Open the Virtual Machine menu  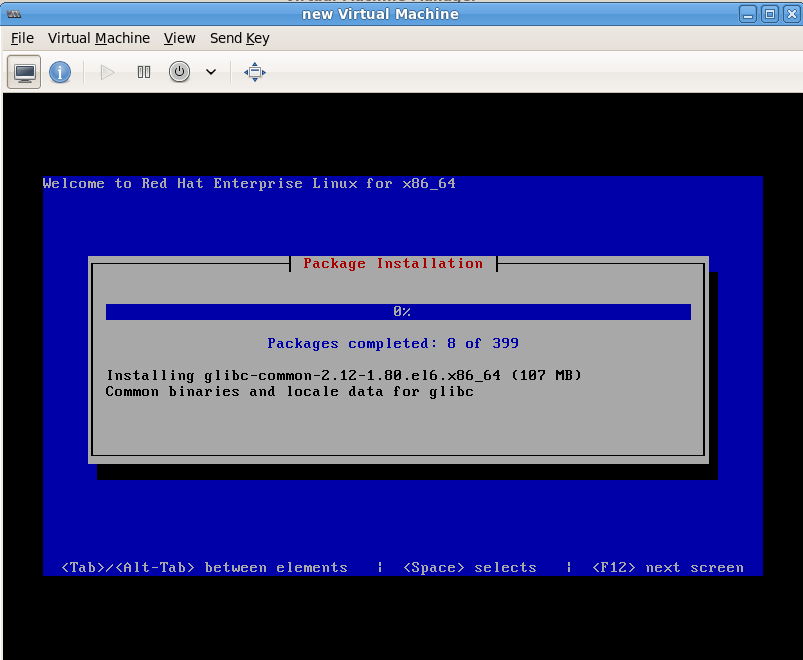point(99,38)
